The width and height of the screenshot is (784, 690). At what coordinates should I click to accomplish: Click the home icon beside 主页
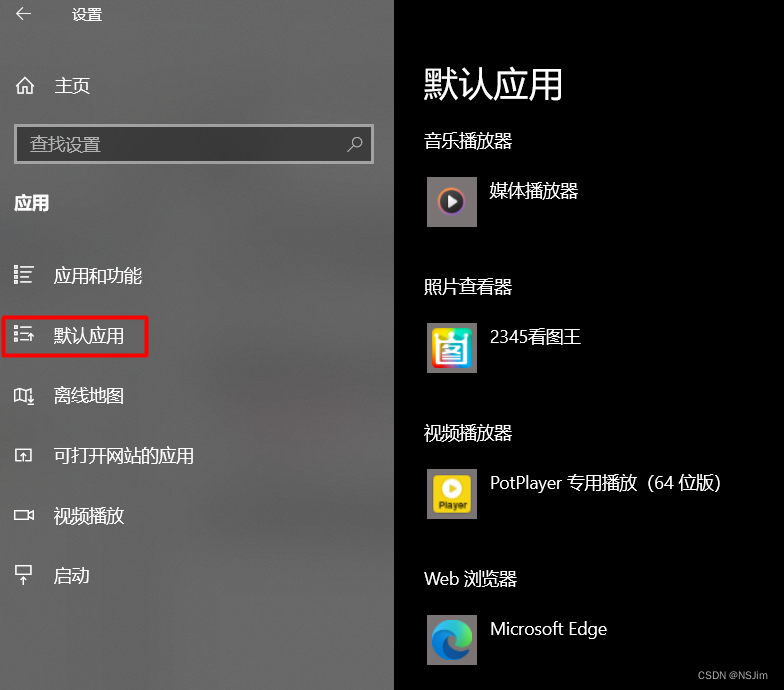coord(24,86)
